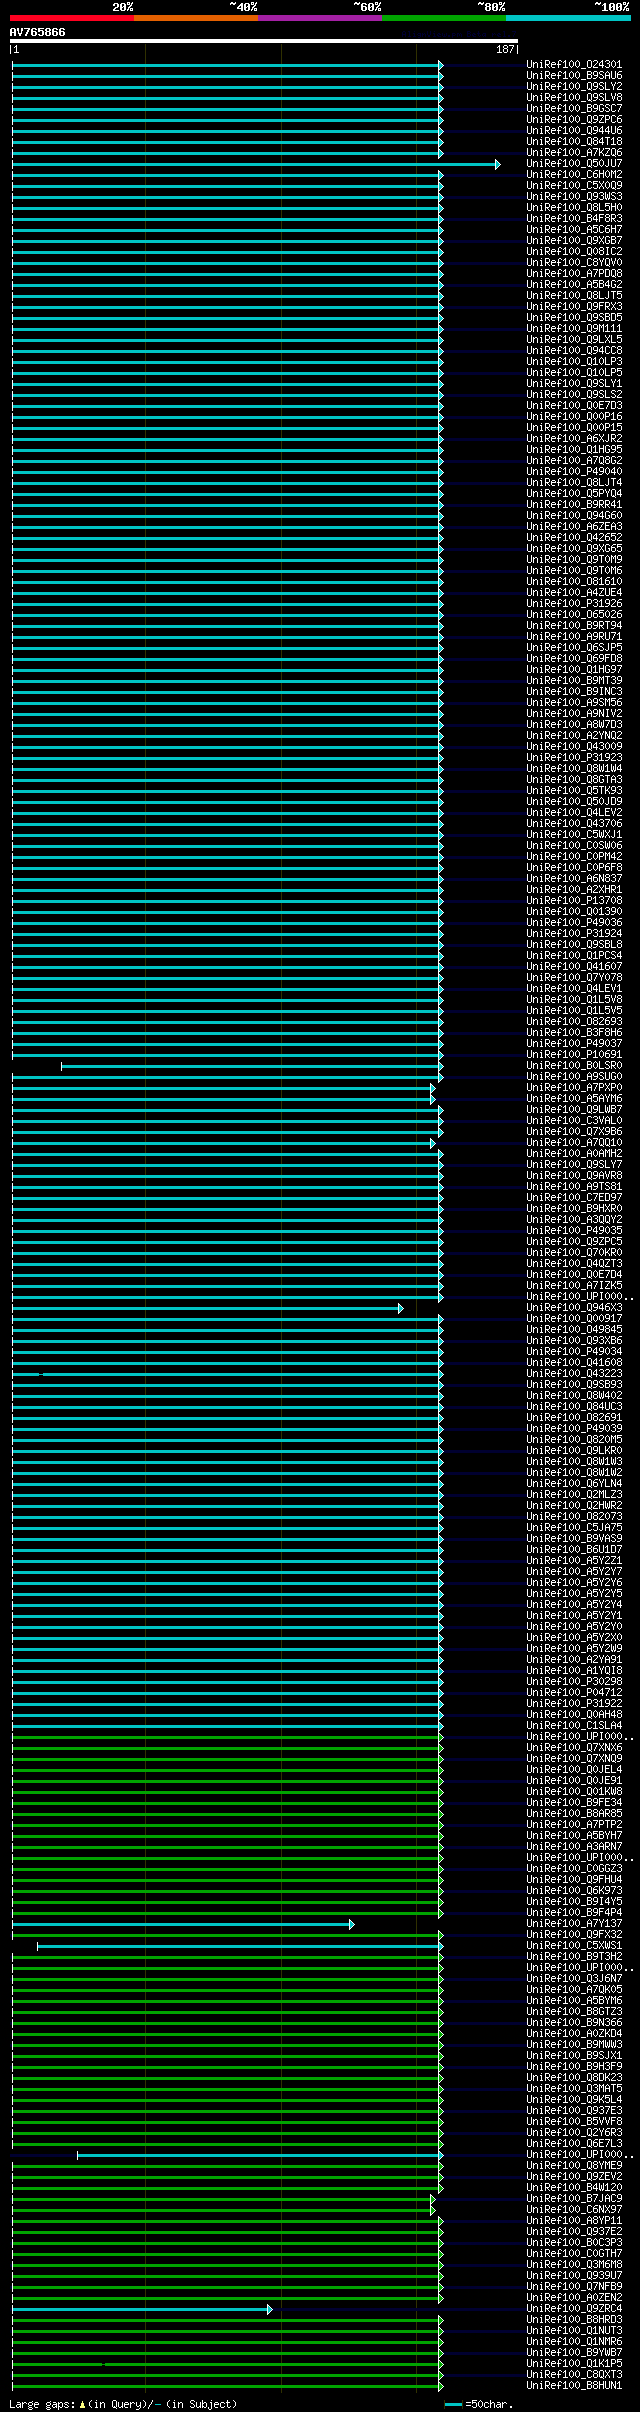The width and height of the screenshot is (640, 2412).
Task: Click label UniRef100_A7PXP0
Action: tap(574, 1087)
